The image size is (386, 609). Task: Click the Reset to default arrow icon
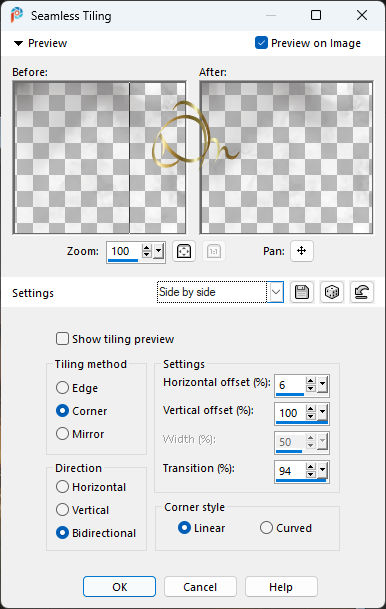point(362,292)
